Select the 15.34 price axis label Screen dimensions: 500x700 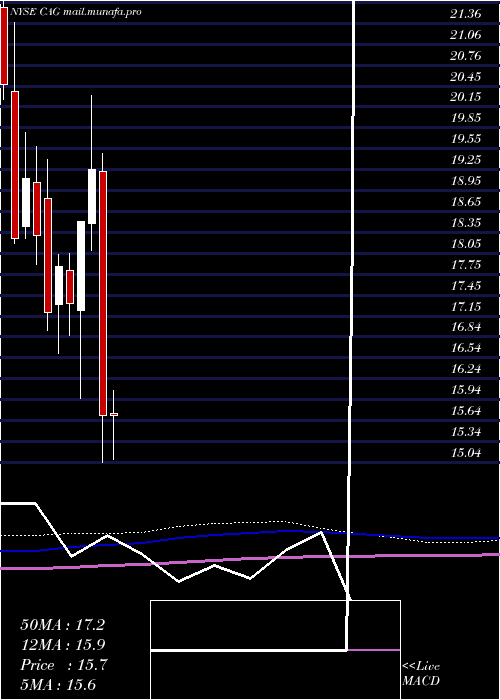[x=466, y=432]
